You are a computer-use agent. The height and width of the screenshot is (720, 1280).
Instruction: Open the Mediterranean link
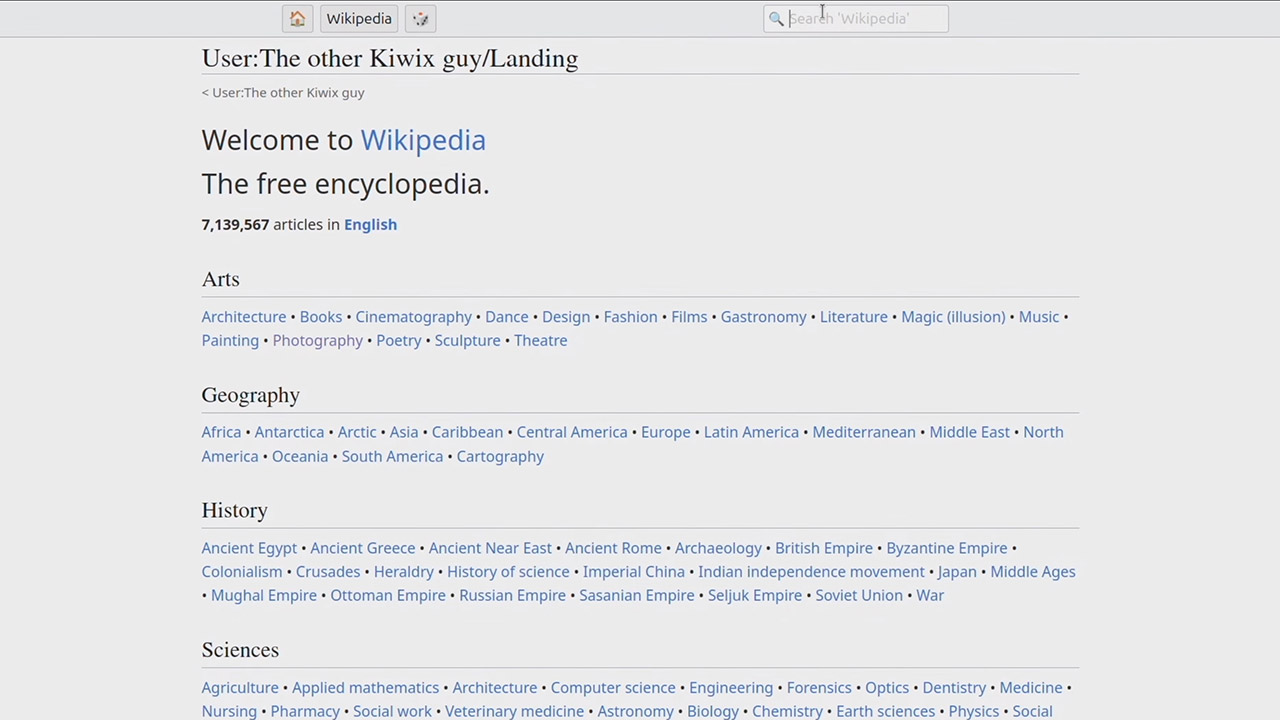pyautogui.click(x=864, y=432)
